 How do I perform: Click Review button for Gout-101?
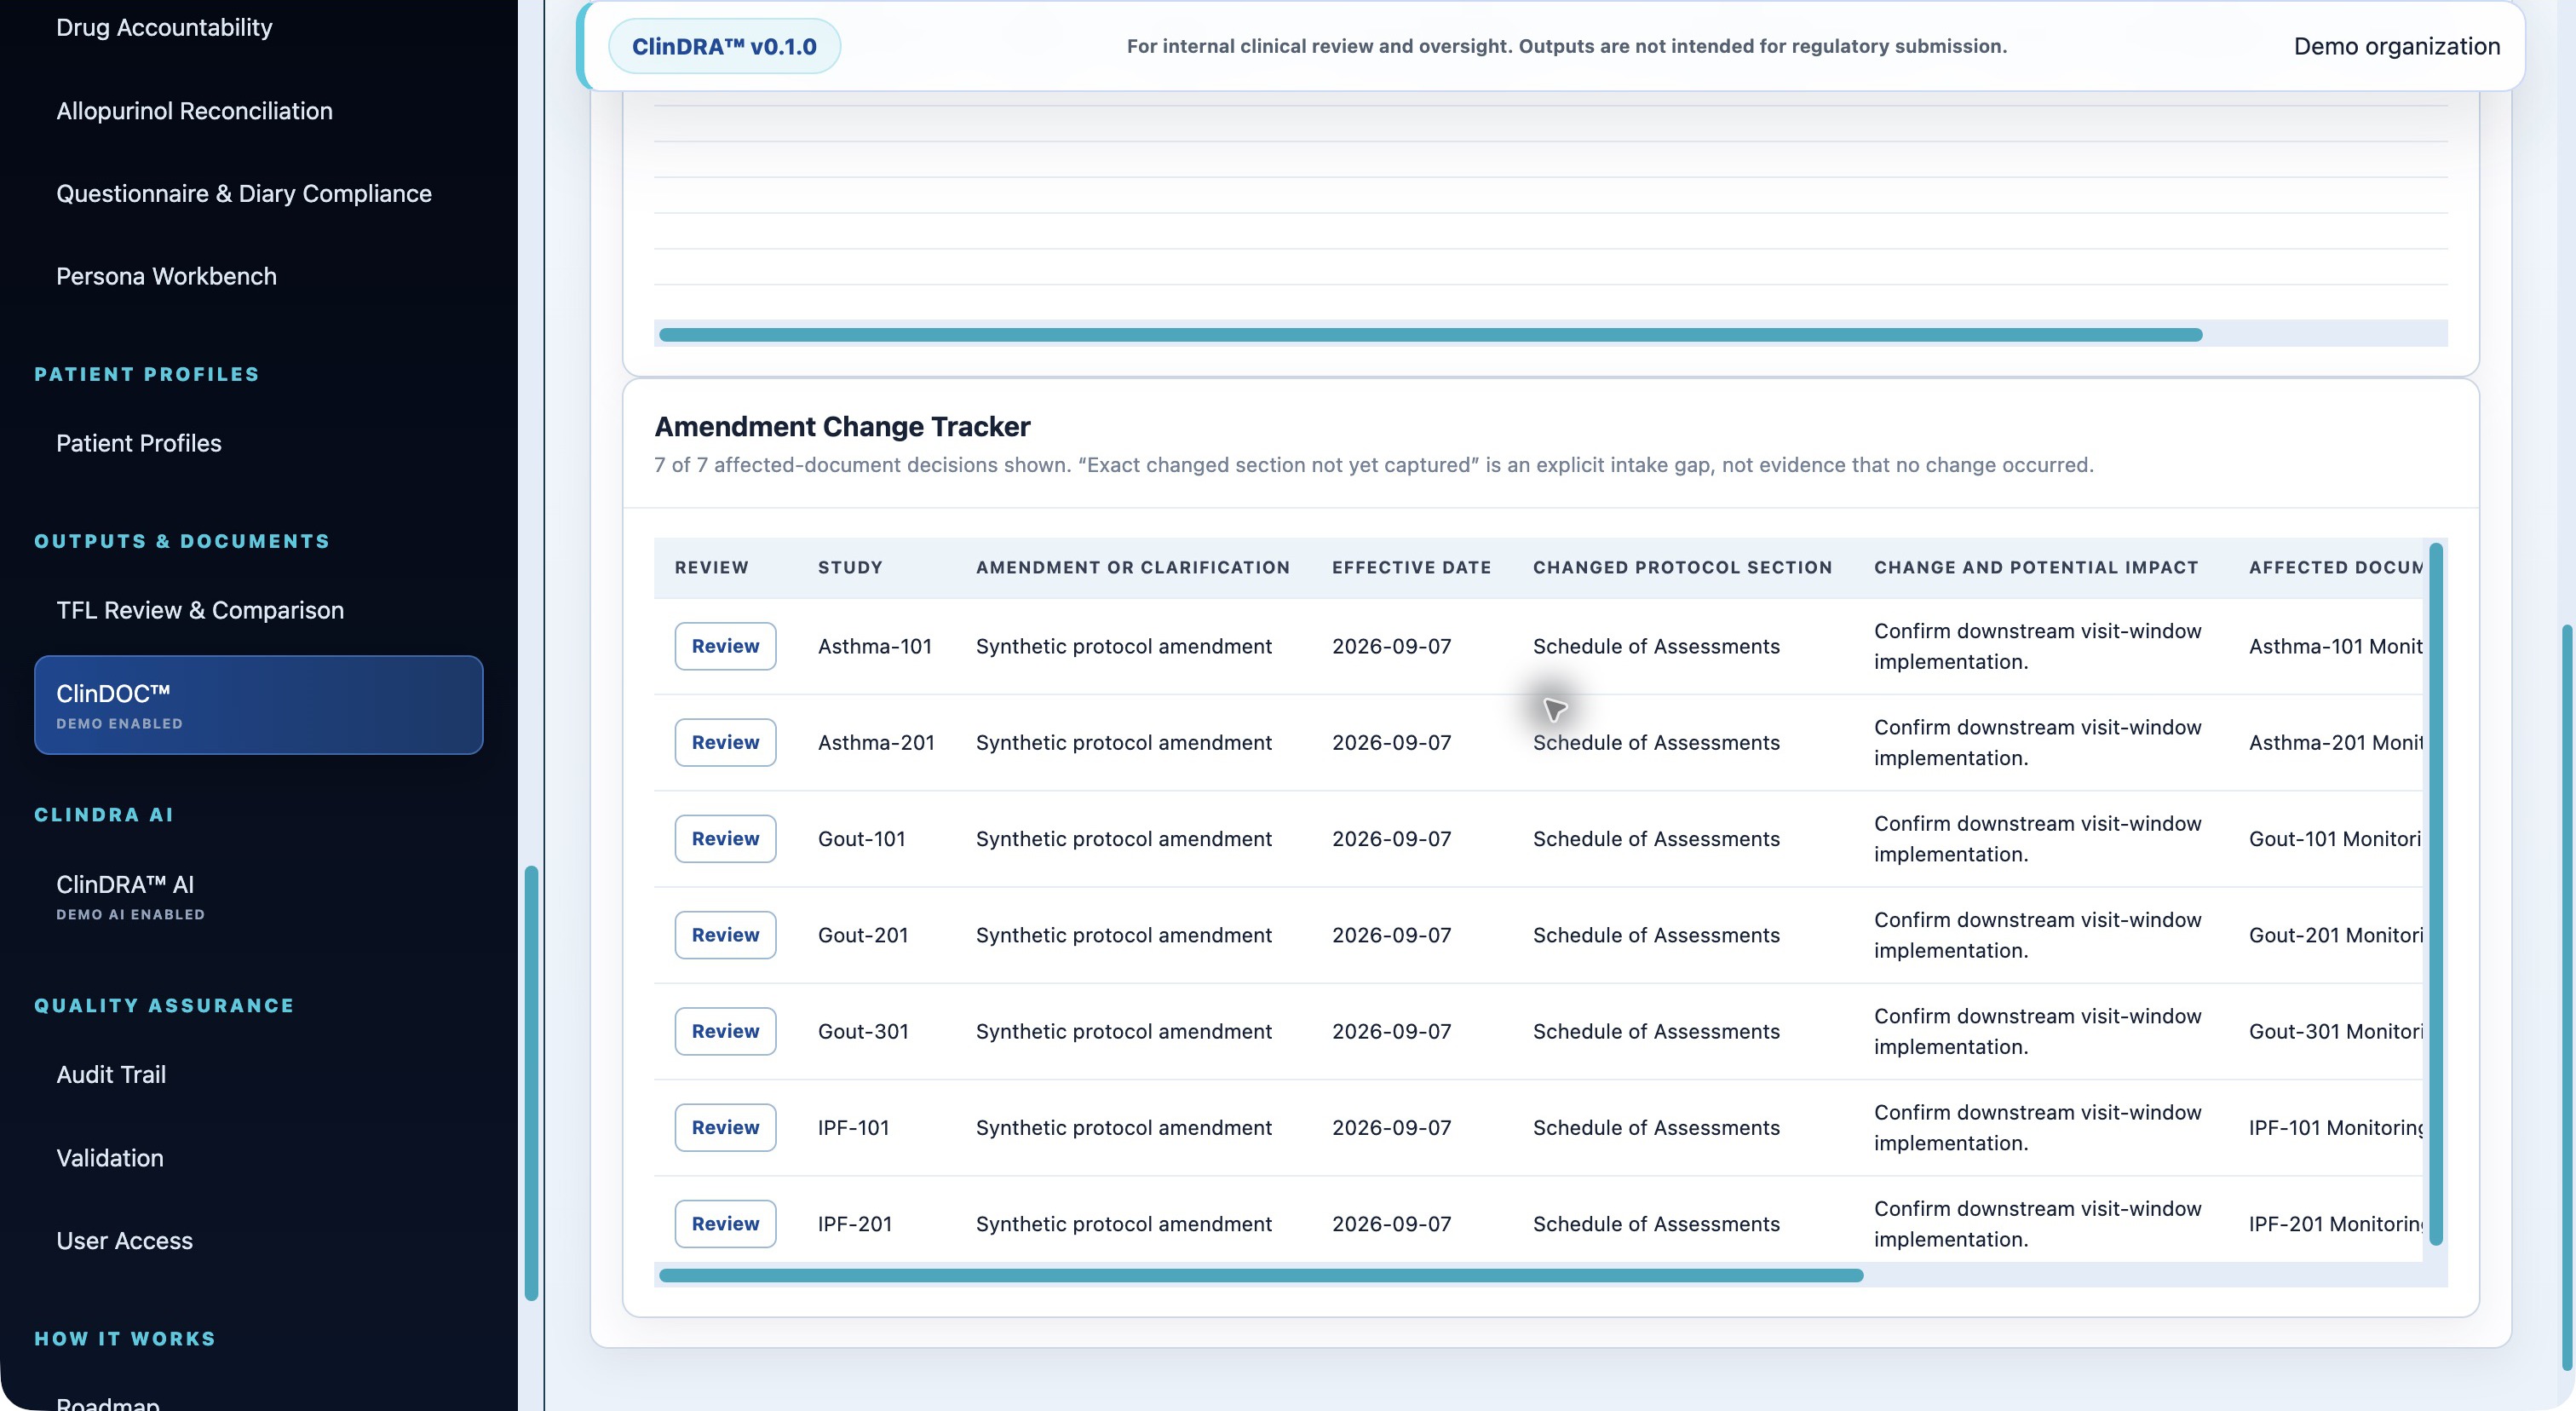[x=725, y=839]
